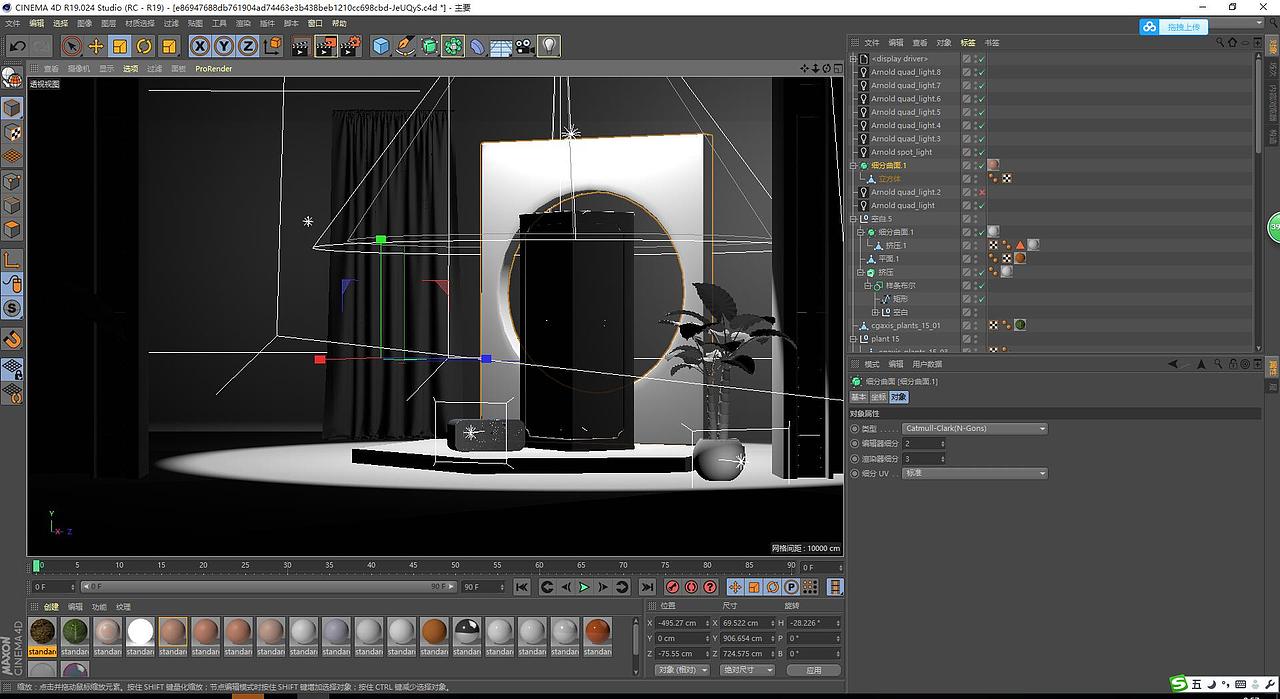
Task: Switch to the 坐标 tab in attributes
Action: (x=877, y=397)
